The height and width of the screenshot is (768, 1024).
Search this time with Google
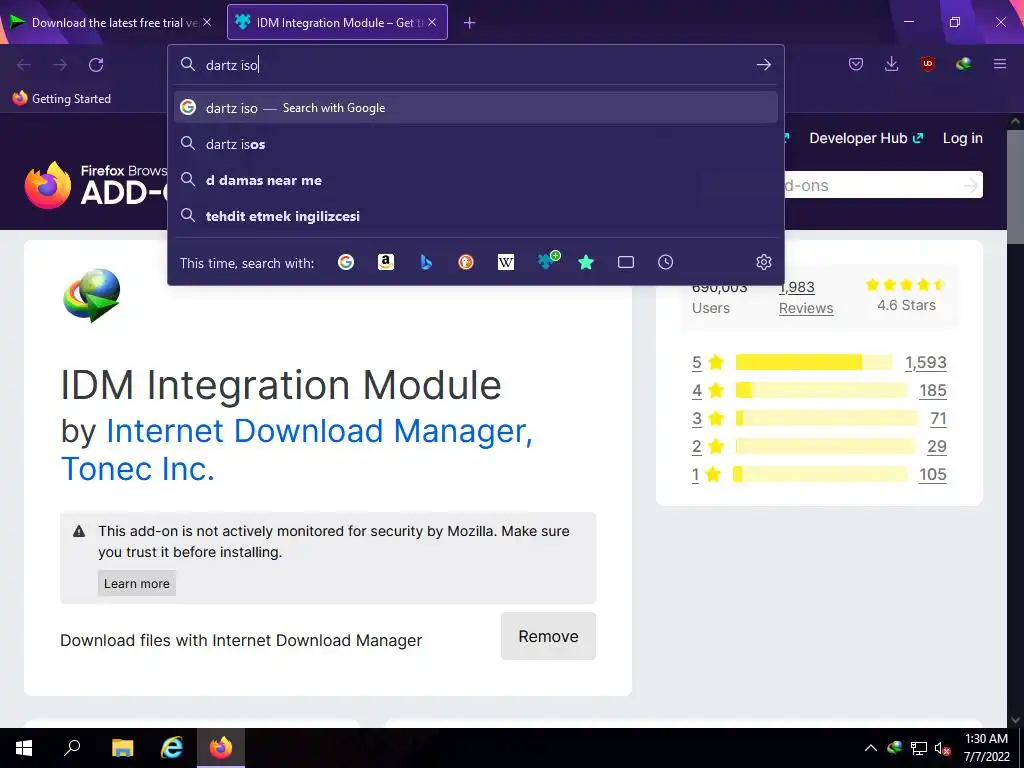tap(346, 262)
